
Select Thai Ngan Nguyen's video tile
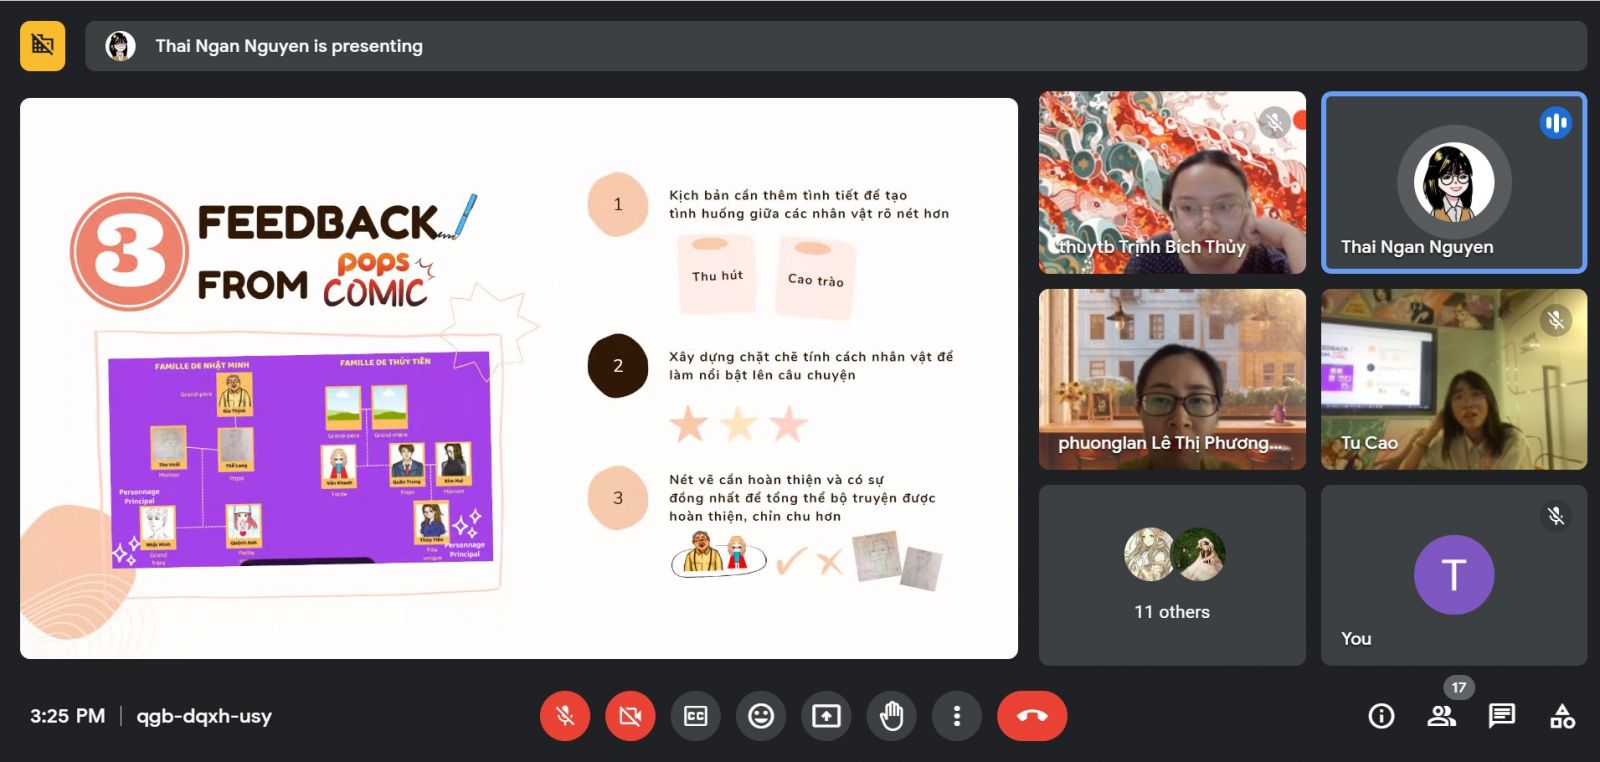(1453, 182)
